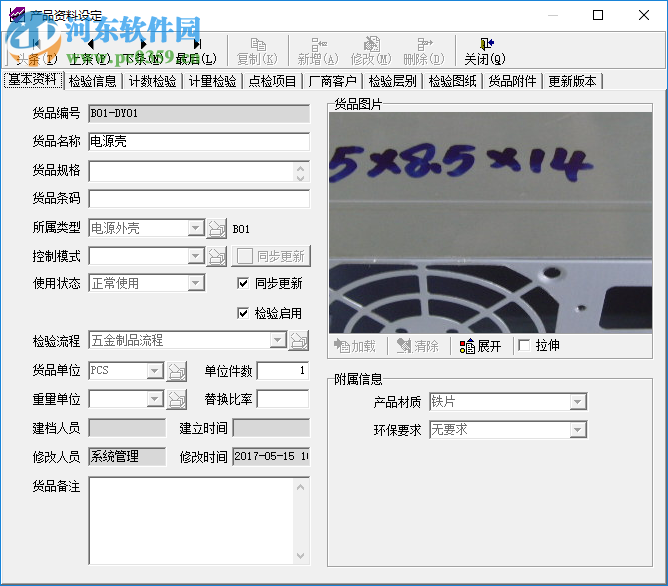Click the application icon in title bar

click(x=17, y=15)
